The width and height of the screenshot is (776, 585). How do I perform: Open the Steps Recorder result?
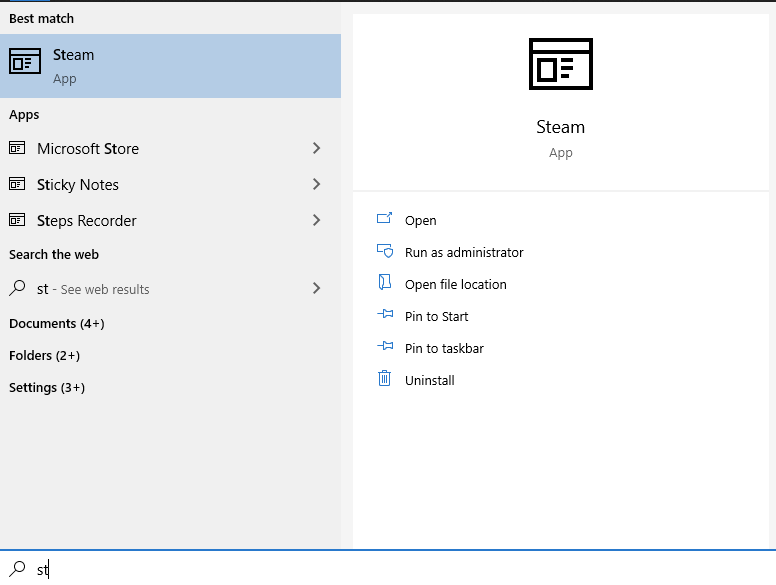[x=170, y=221]
